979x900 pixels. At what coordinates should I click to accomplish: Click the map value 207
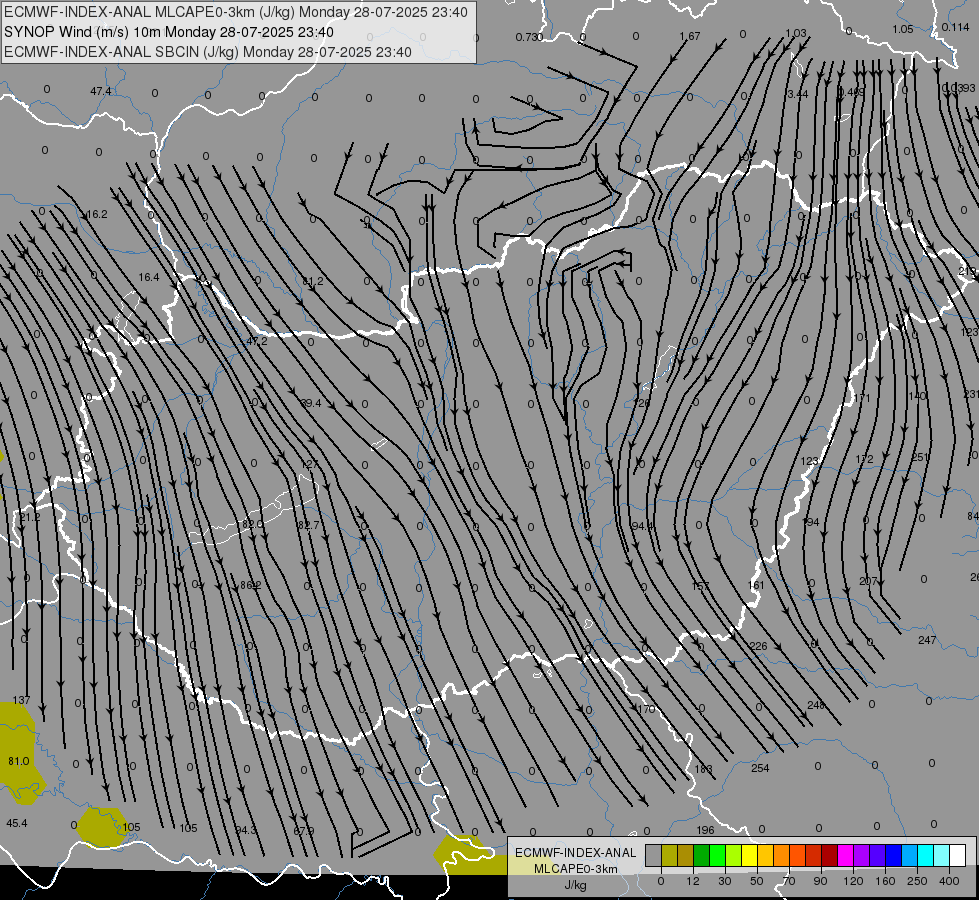click(x=868, y=581)
